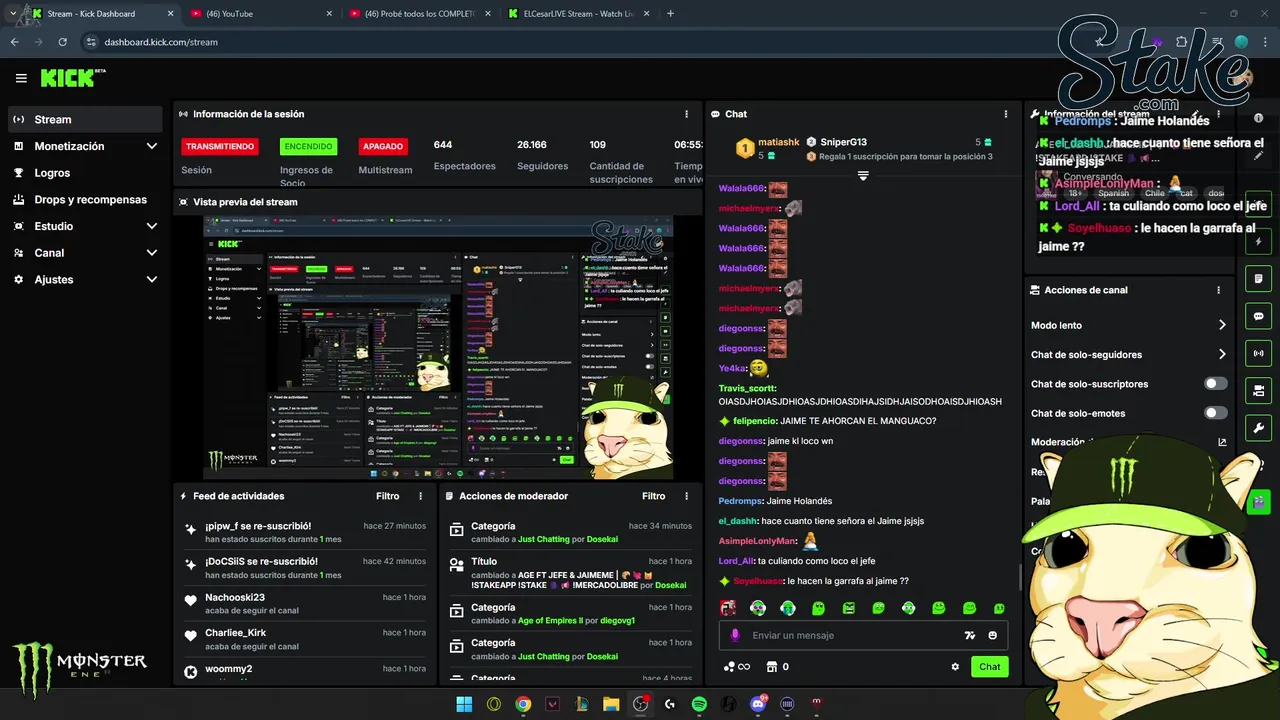Select Stream in the sidebar
1280x720 pixels.
[85, 119]
